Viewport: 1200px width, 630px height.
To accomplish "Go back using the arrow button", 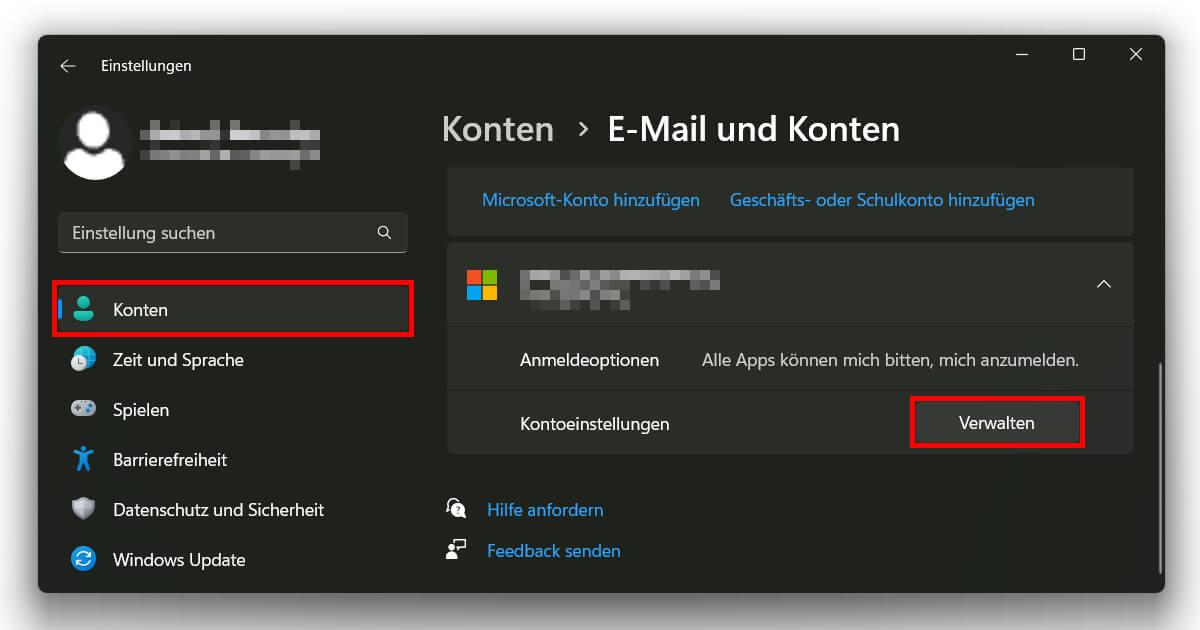I will 67,65.
